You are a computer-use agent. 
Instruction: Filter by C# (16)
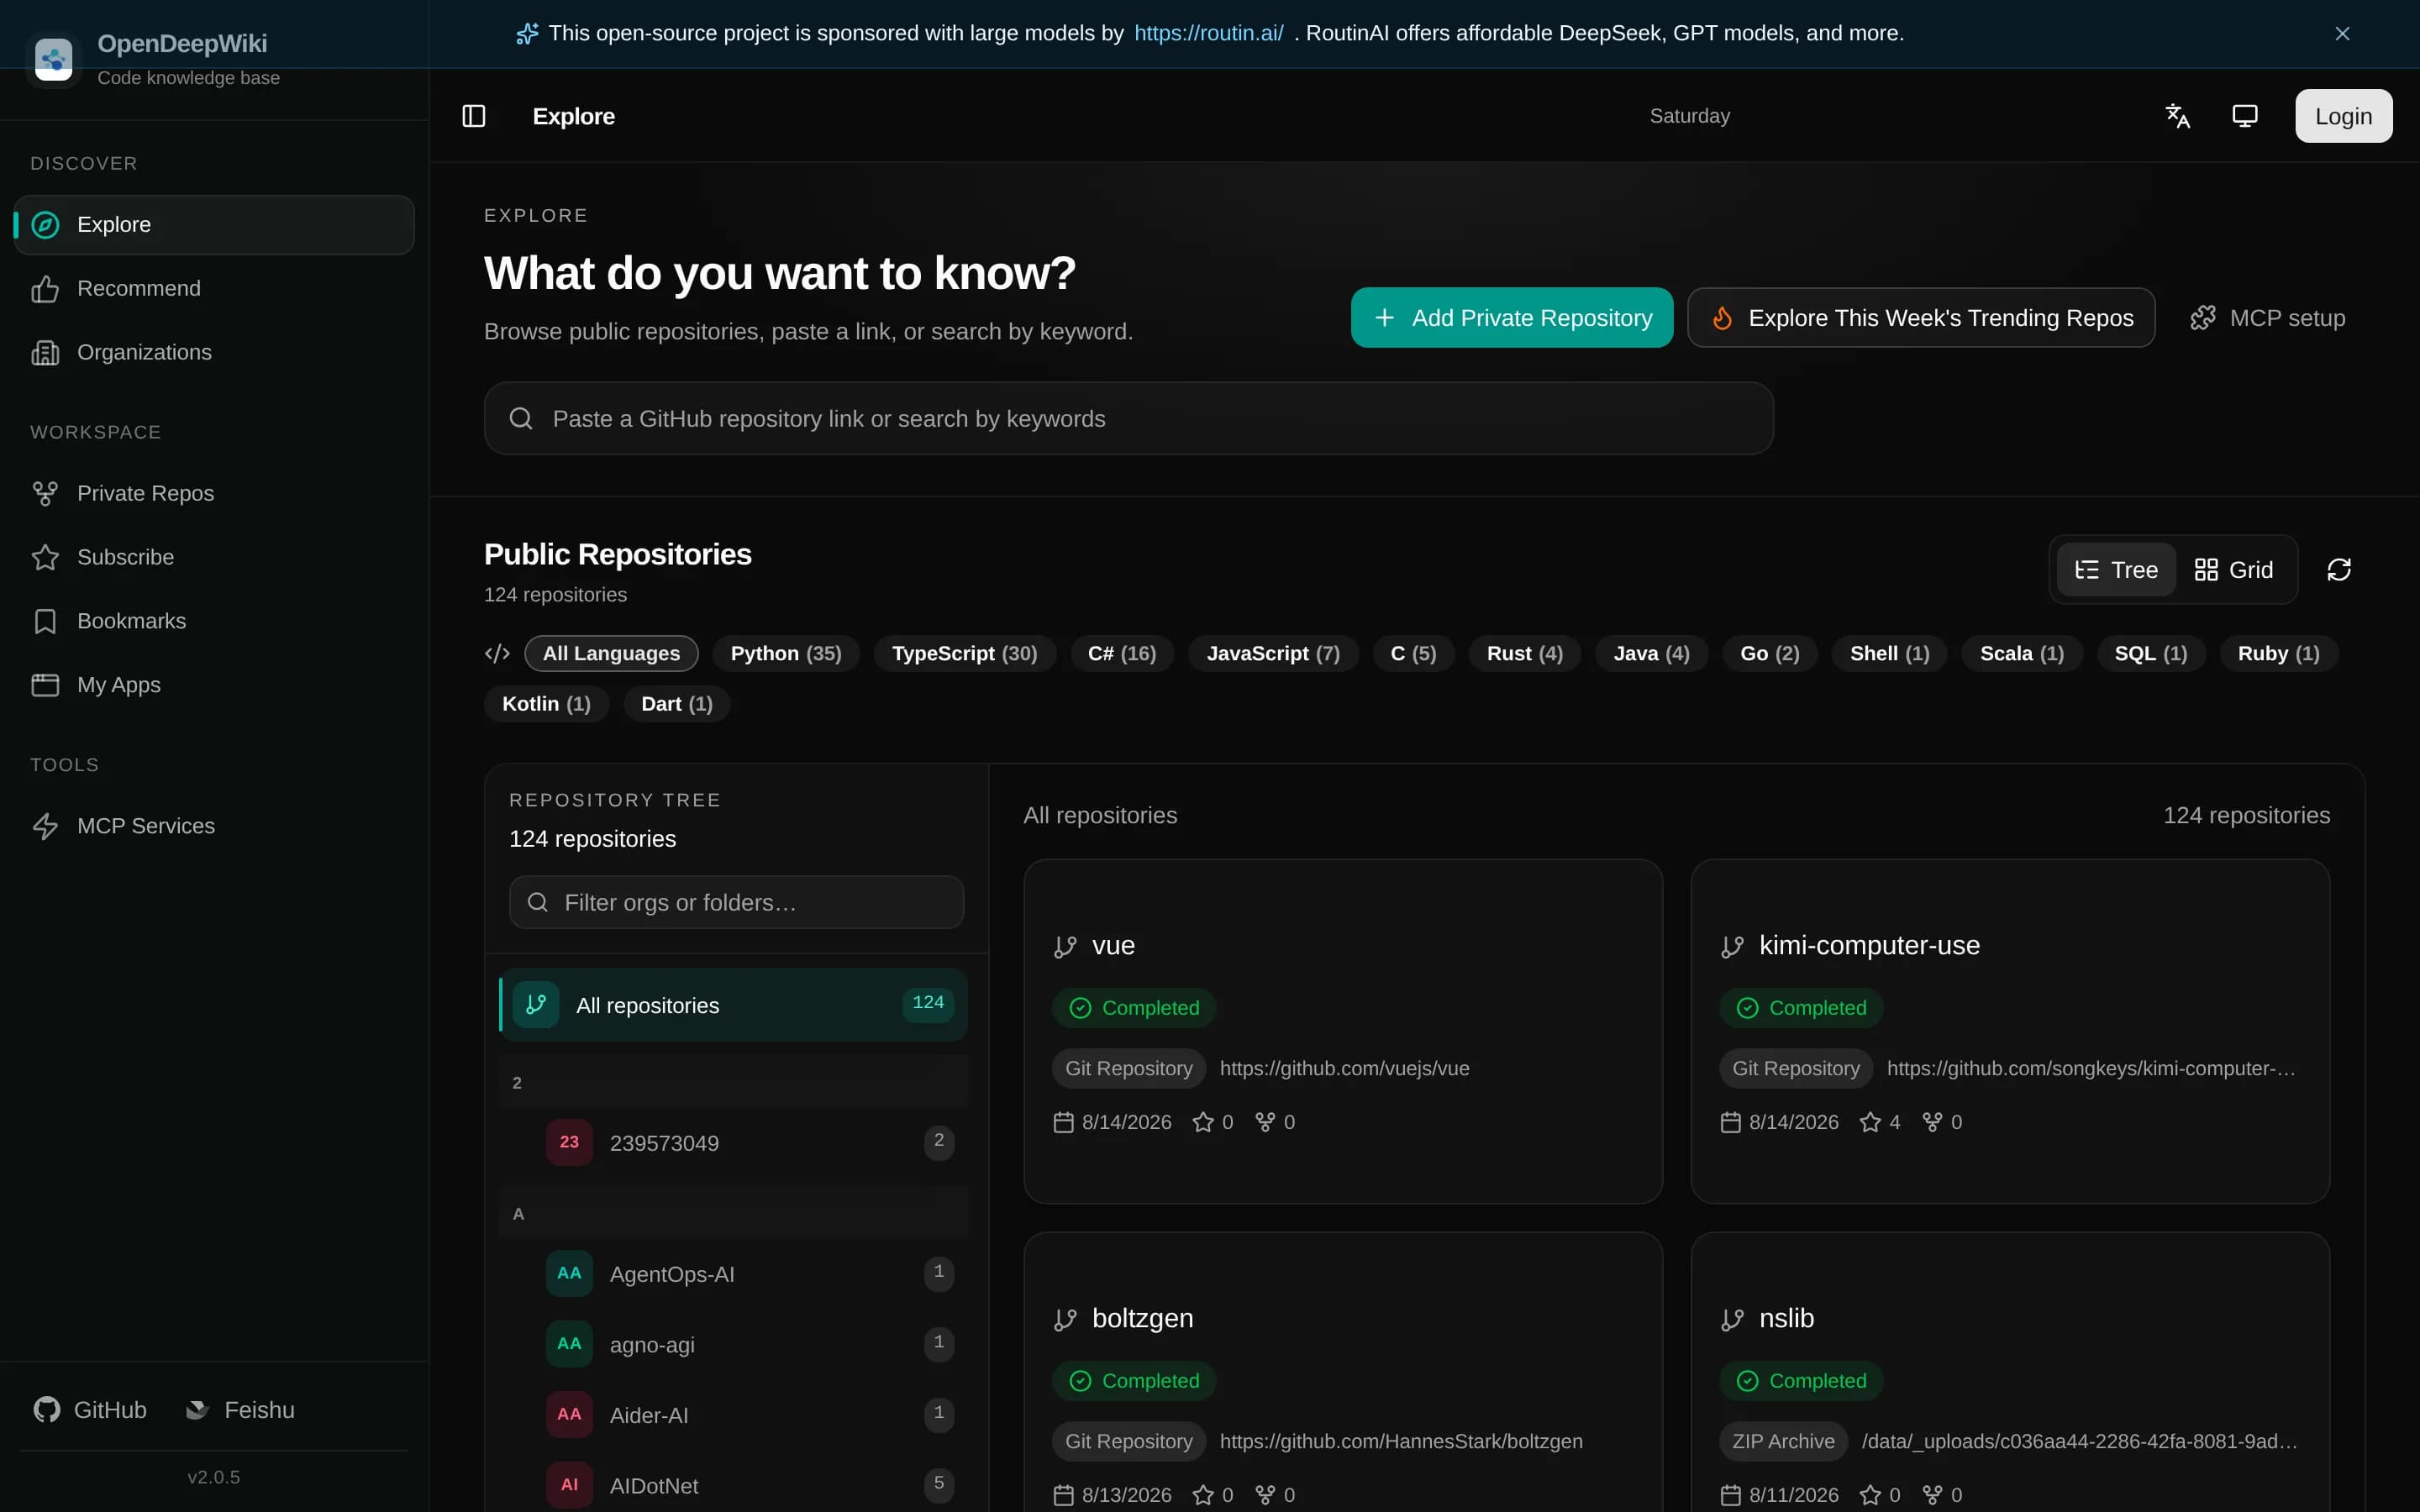click(1121, 653)
